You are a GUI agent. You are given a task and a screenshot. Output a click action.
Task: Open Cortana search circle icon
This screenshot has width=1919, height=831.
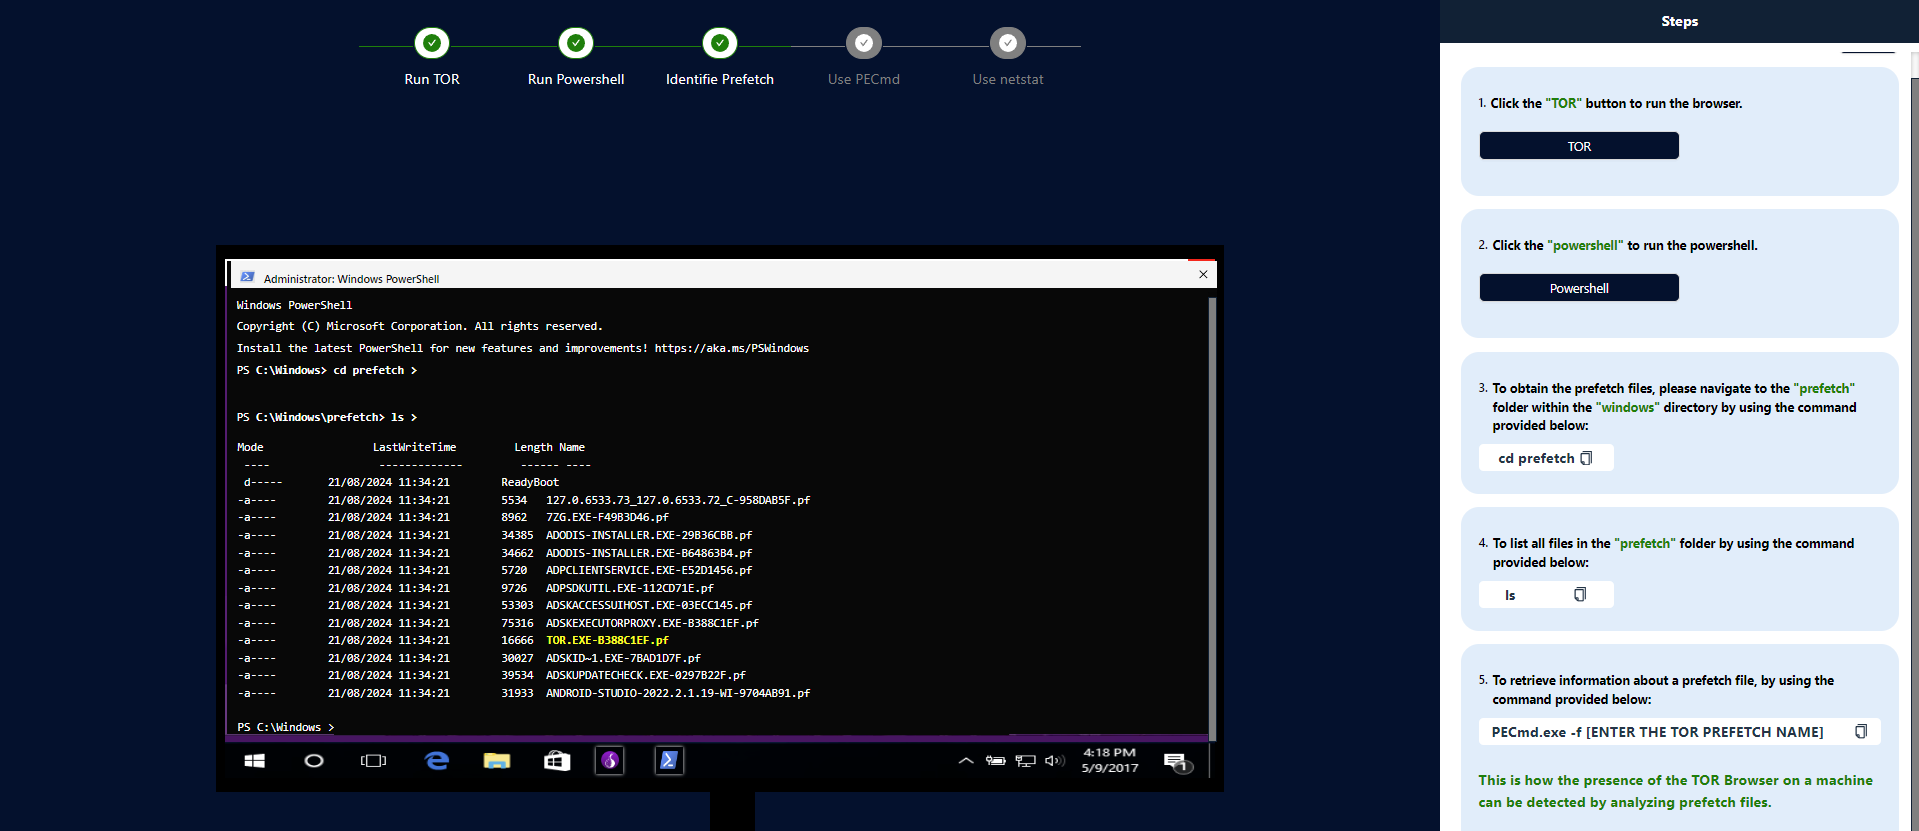coord(314,761)
